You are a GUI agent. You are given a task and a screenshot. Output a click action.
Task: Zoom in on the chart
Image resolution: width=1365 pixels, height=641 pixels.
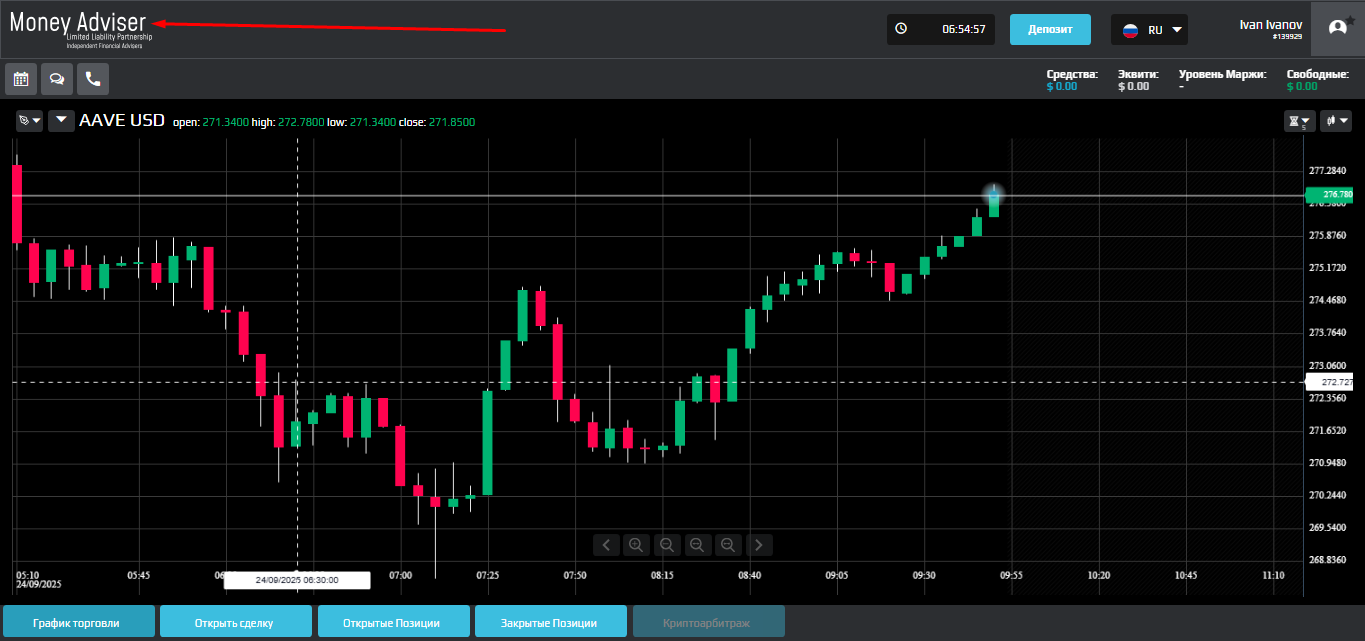pos(636,545)
